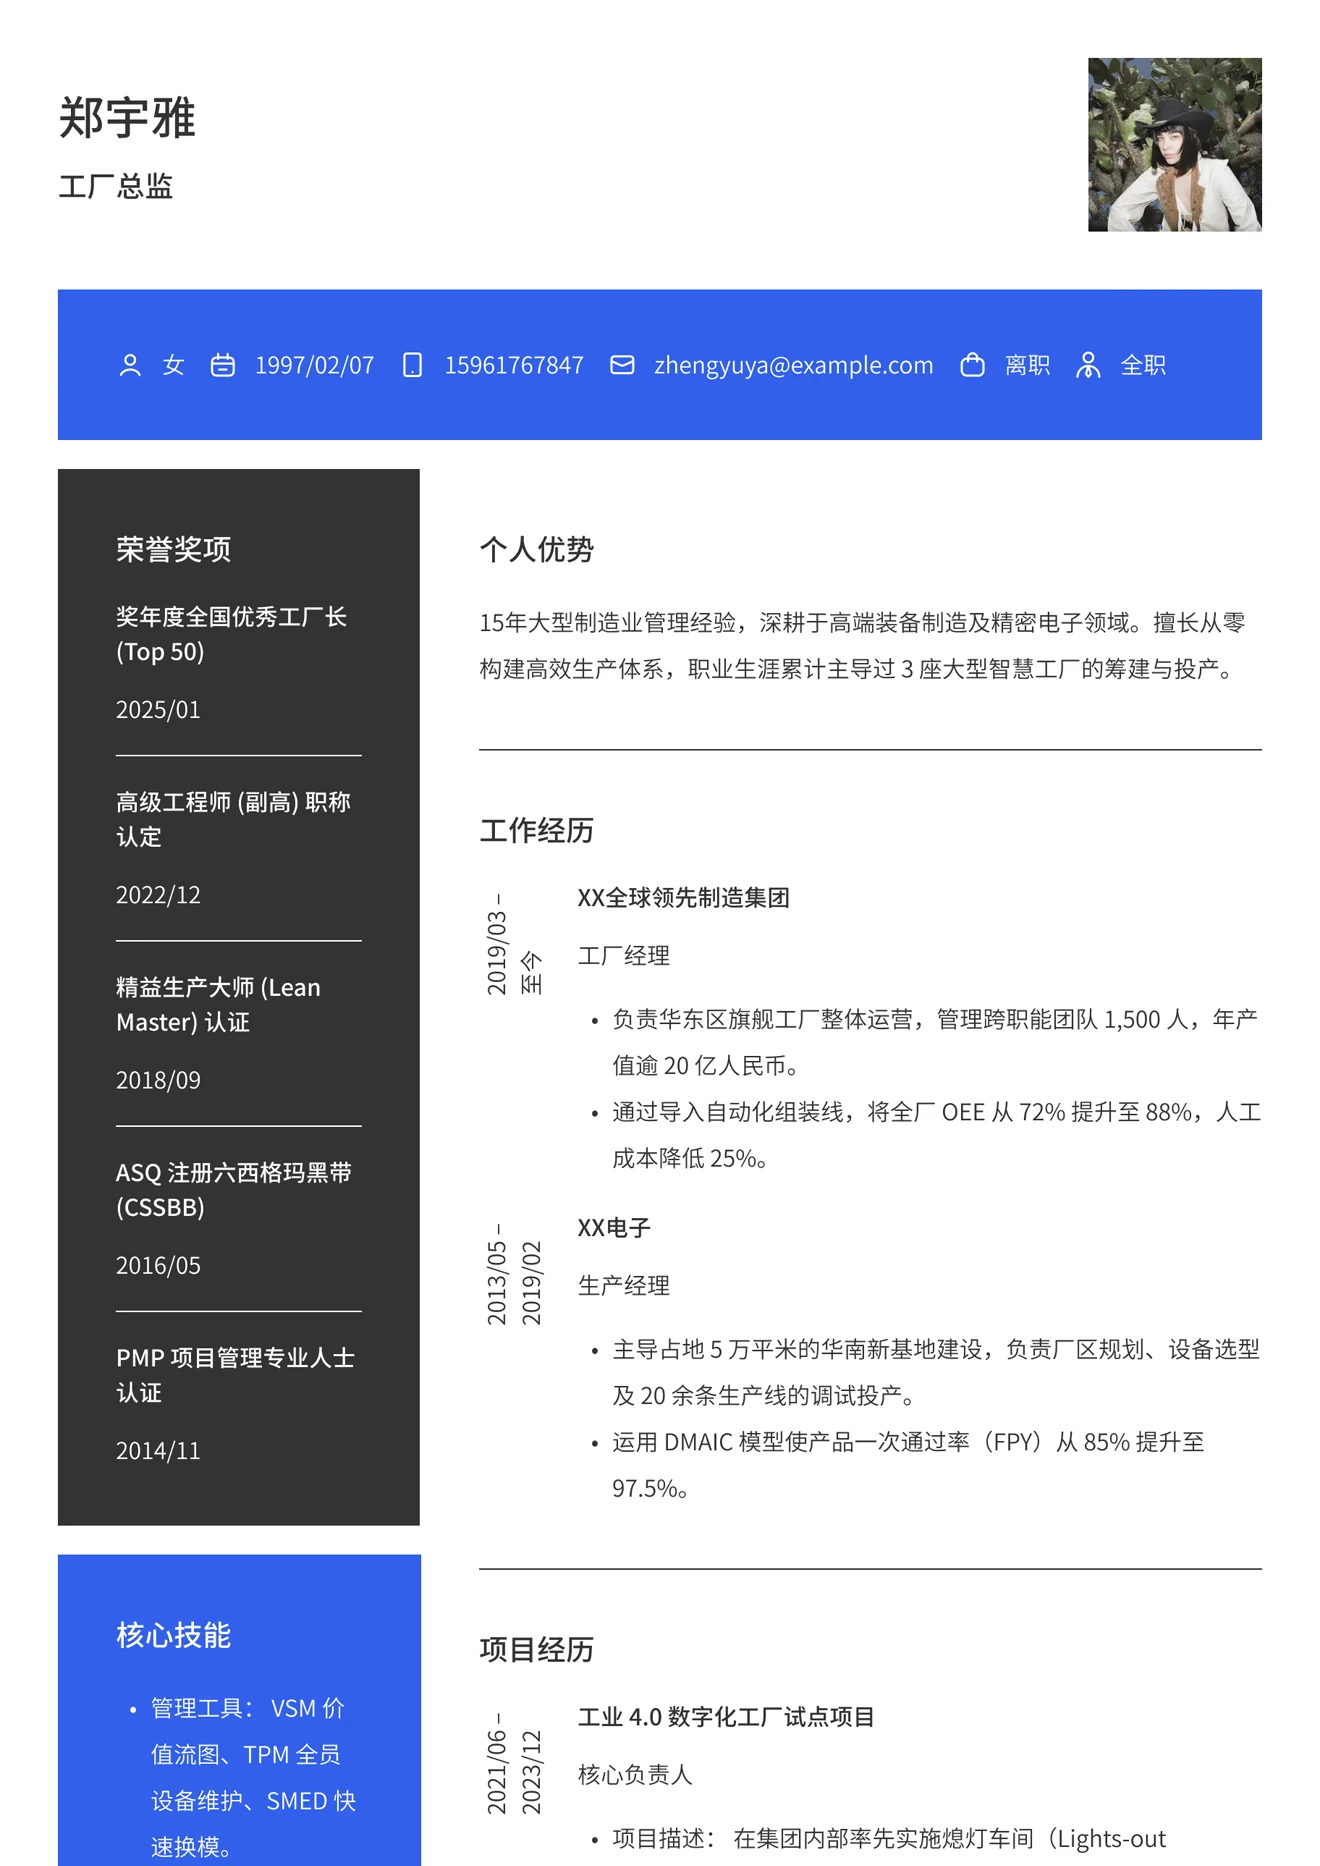Click the 核心技能 section heading
This screenshot has height=1866, width=1320.
[174, 1635]
